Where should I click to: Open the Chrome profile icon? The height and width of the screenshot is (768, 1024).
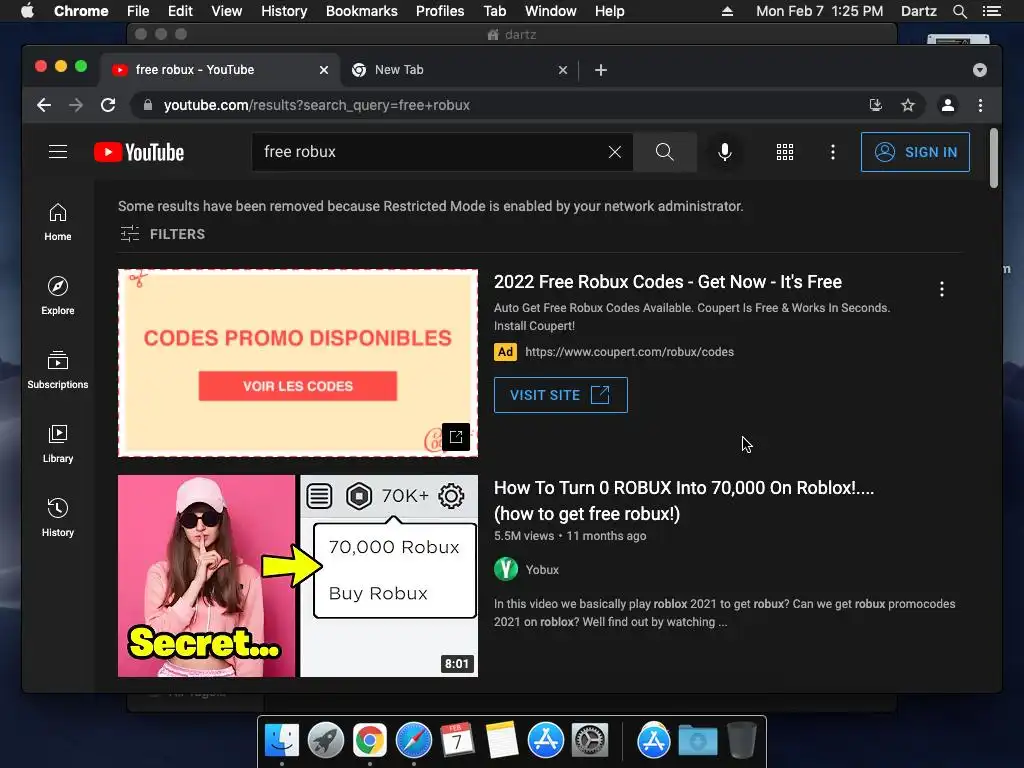[948, 105]
